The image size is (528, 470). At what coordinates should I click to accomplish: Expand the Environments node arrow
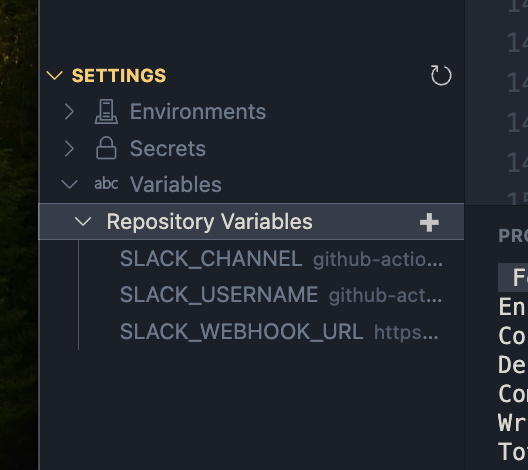[x=69, y=111]
